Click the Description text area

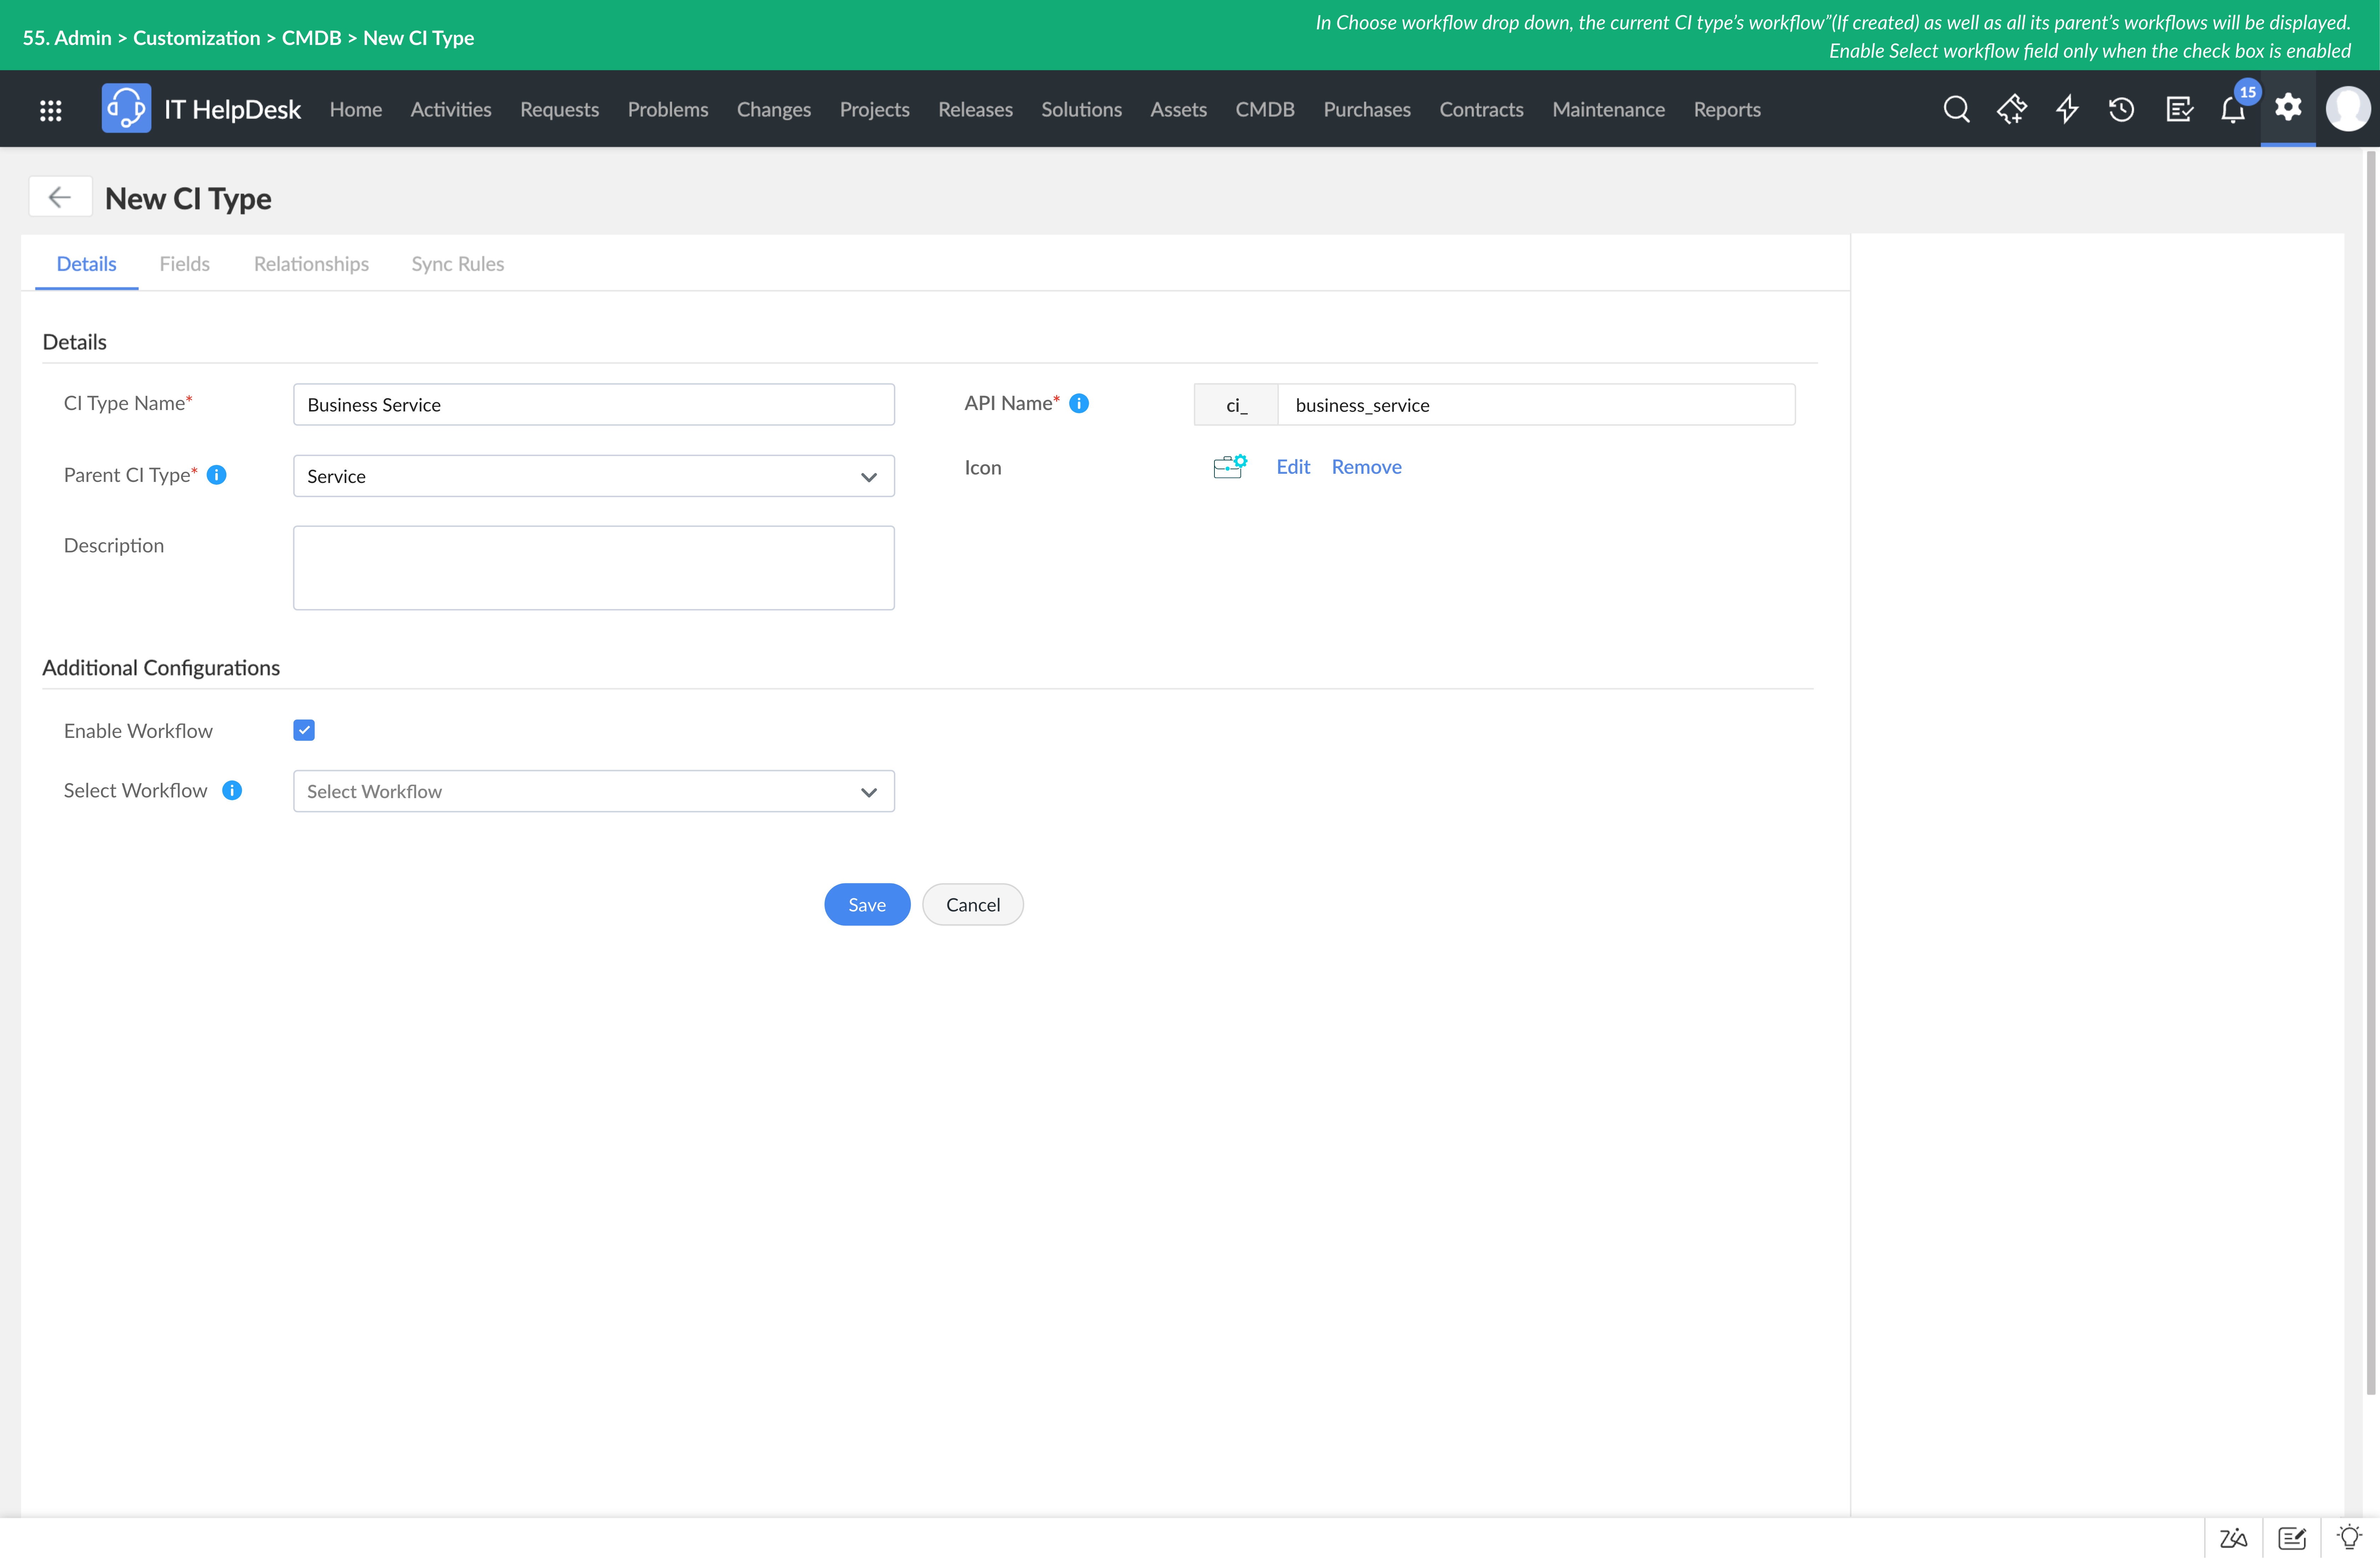[594, 568]
